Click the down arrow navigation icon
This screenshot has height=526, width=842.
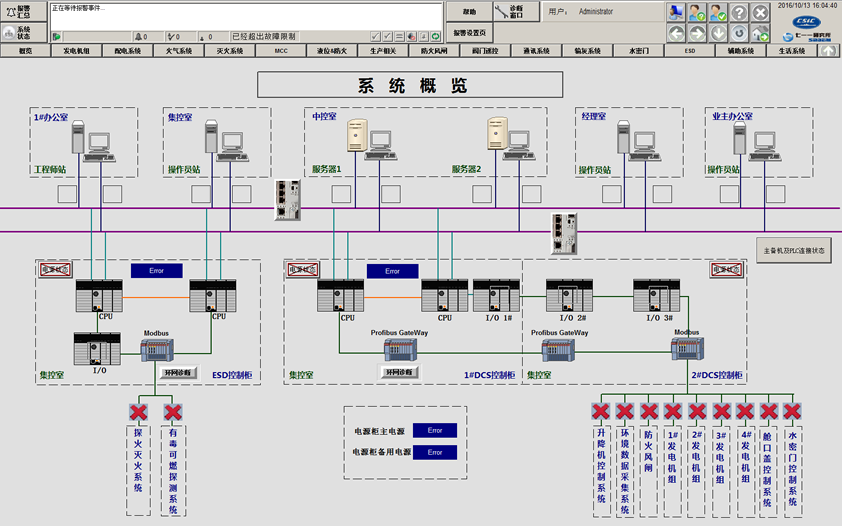pos(719,33)
